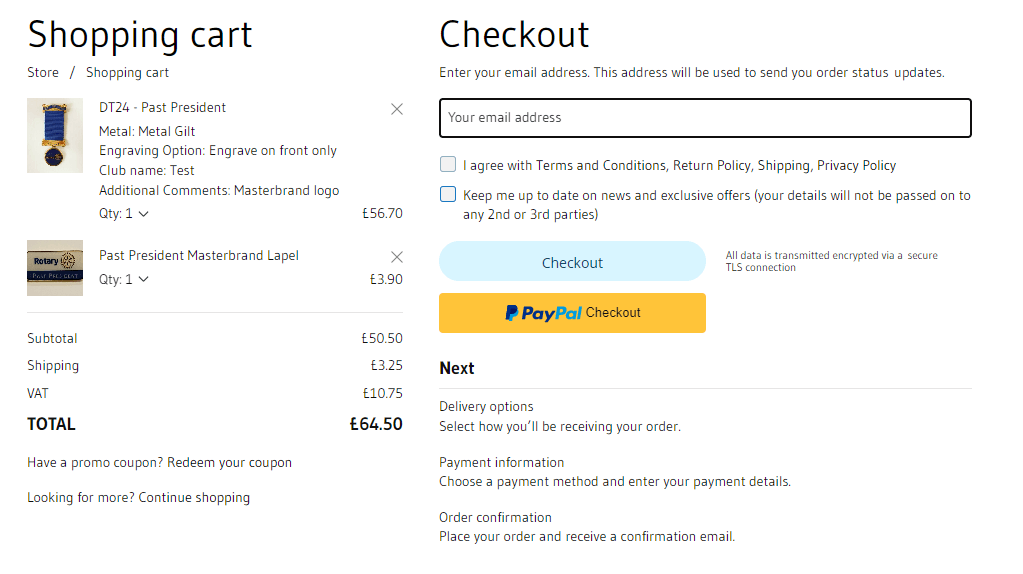Tick the Terms and Conditions agreement checkbox
Screen dimensions: 1023x574
[448, 165]
